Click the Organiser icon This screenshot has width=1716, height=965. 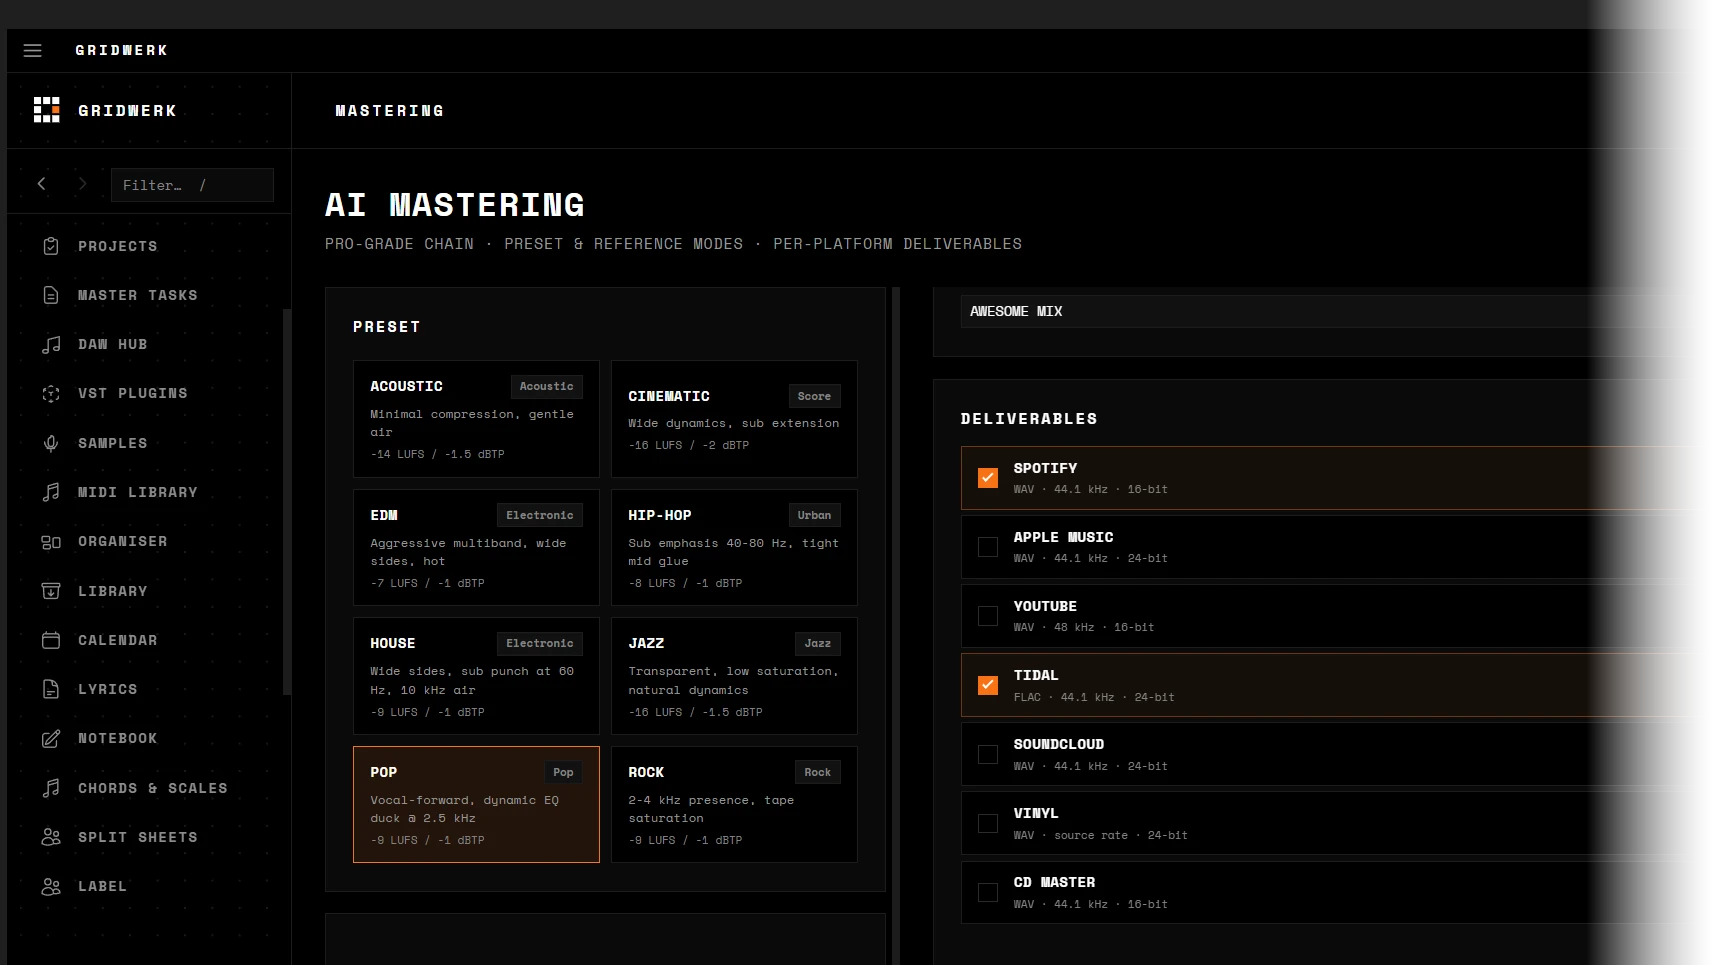click(x=51, y=541)
